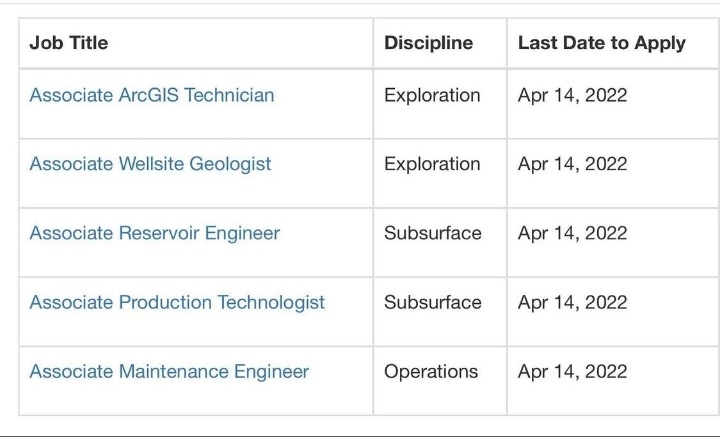The image size is (720, 437).
Task: Open the first Subsurface job posting
Action: tap(154, 233)
